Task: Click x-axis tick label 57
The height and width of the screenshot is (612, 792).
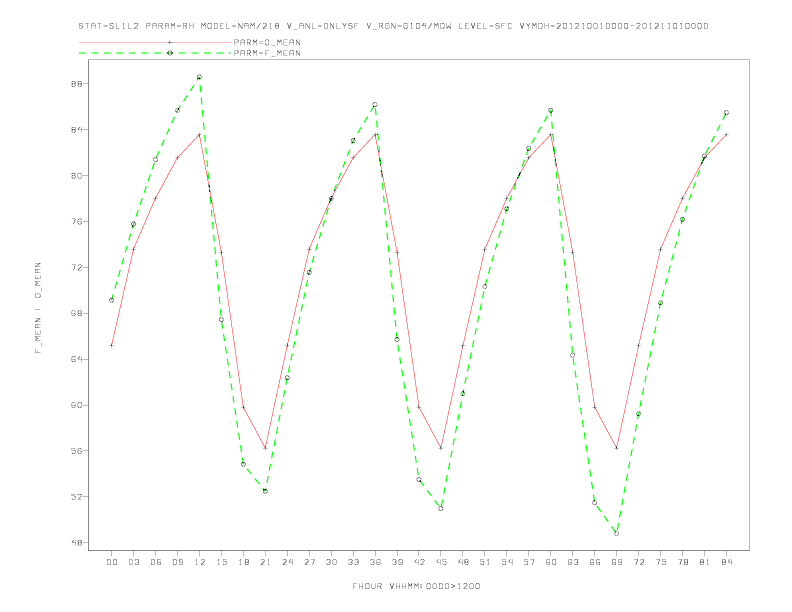Action: tap(529, 562)
